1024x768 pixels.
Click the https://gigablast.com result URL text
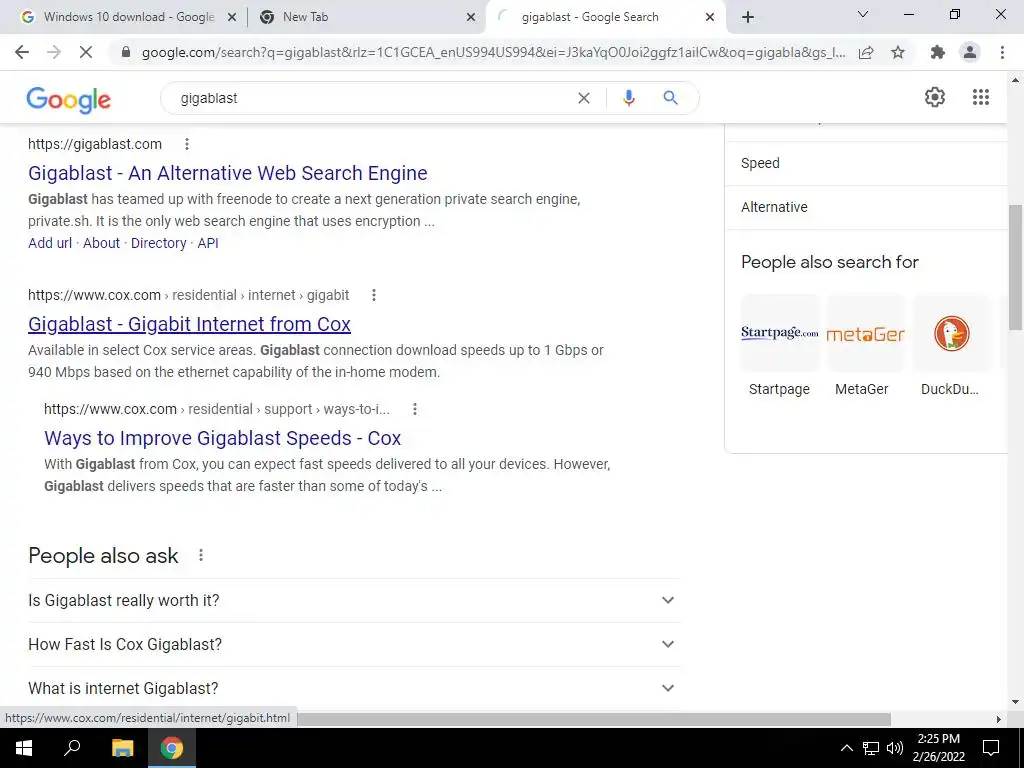click(95, 144)
